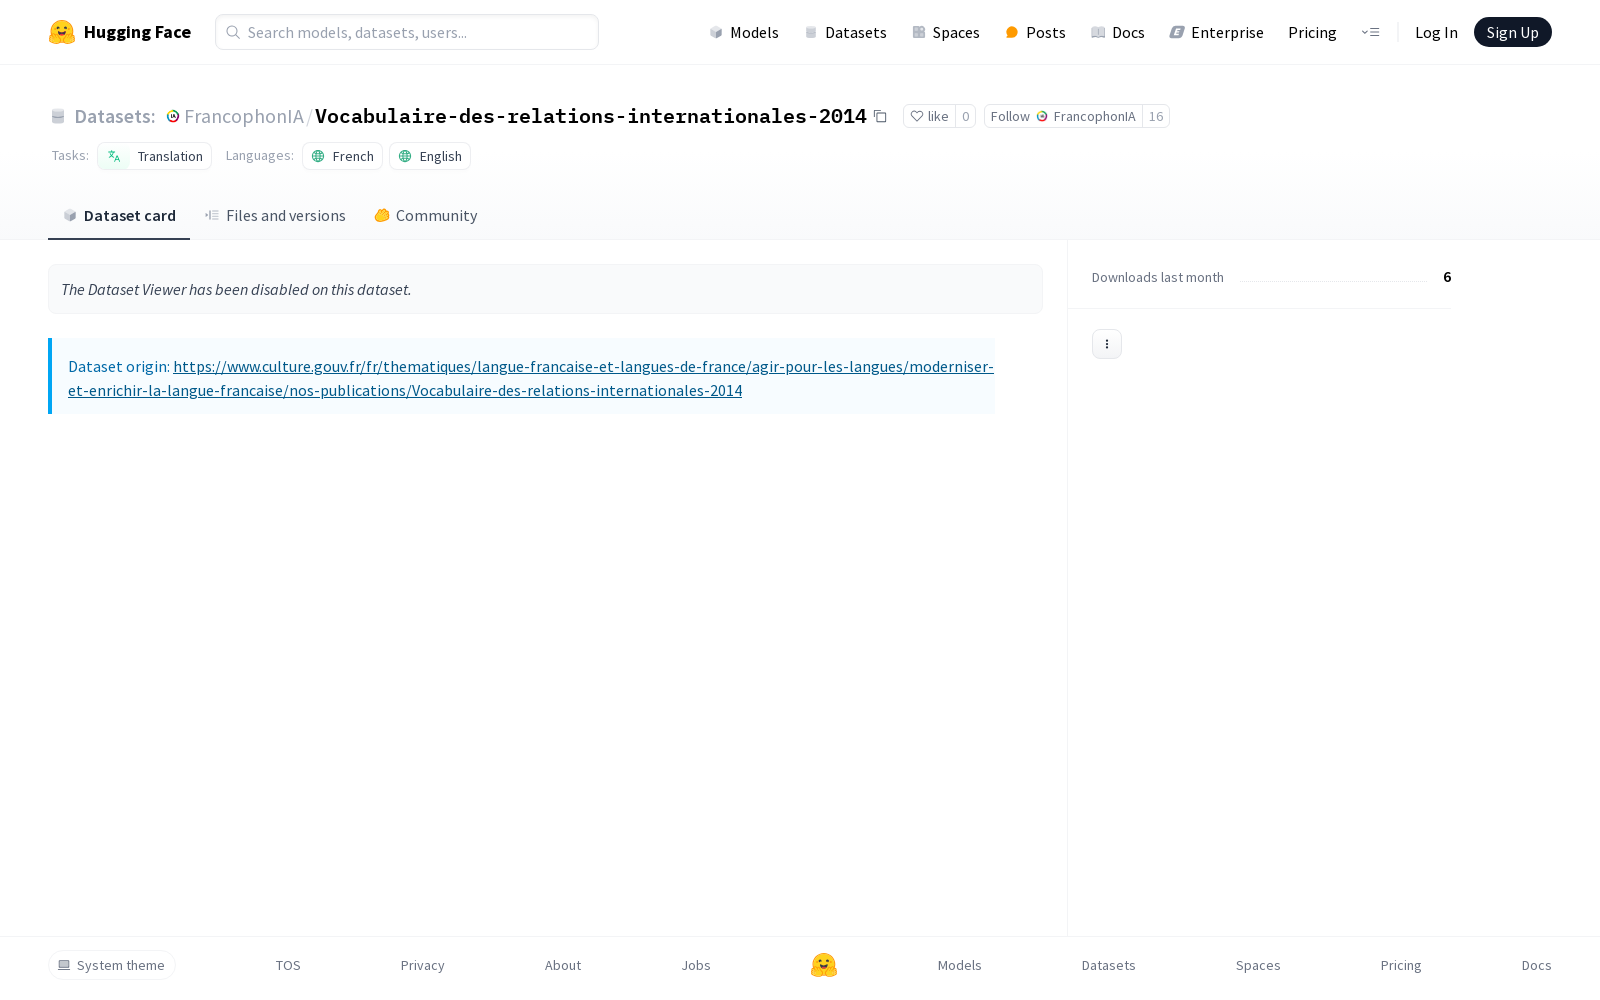Click the footer Hugging Face emoji
Screen dimensions: 1600x1000
click(x=824, y=965)
